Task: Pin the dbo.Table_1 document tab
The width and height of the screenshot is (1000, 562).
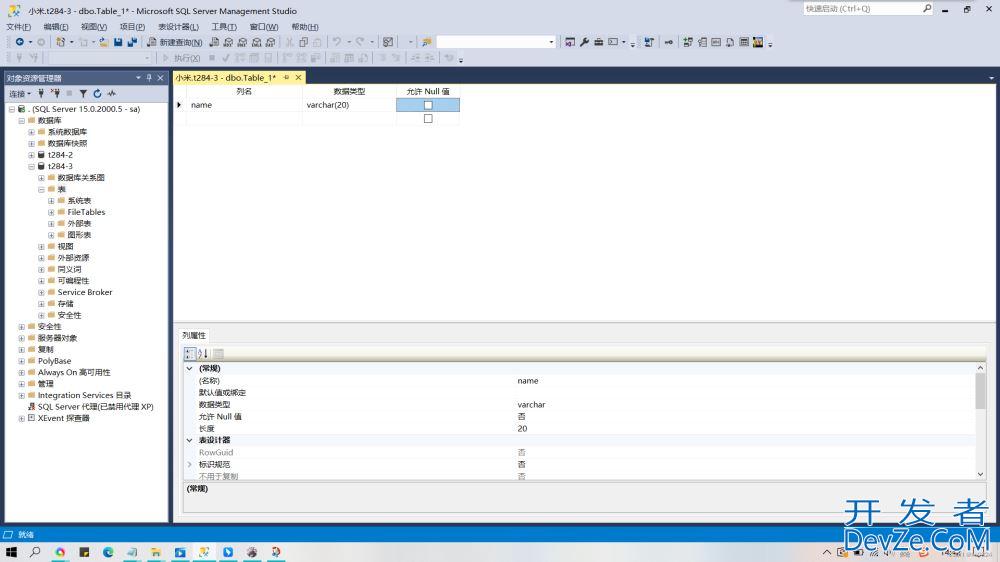Action: click(286, 78)
